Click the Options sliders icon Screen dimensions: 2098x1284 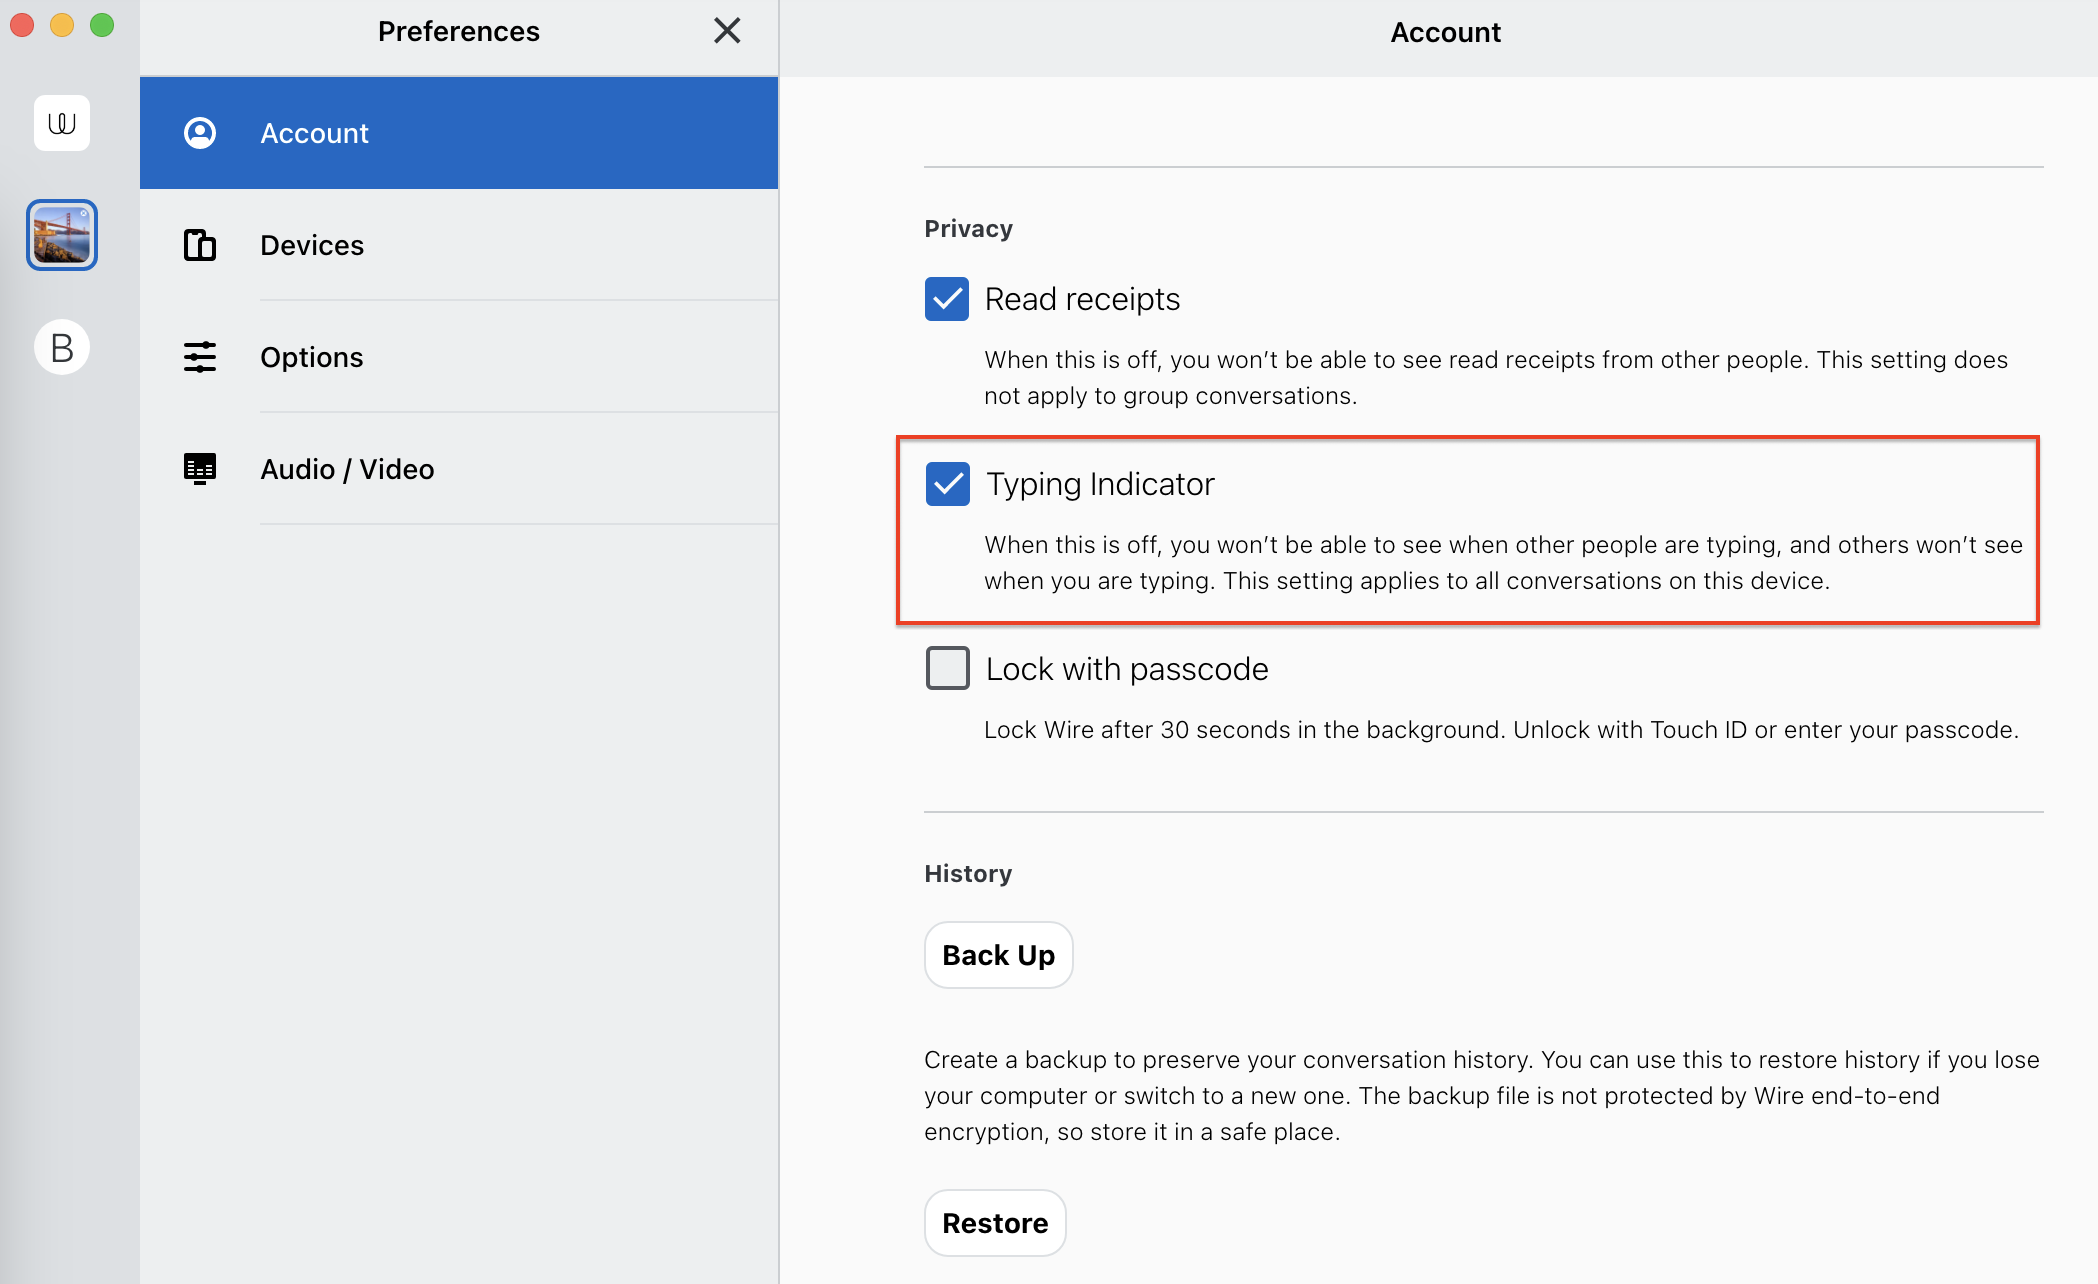pos(200,357)
